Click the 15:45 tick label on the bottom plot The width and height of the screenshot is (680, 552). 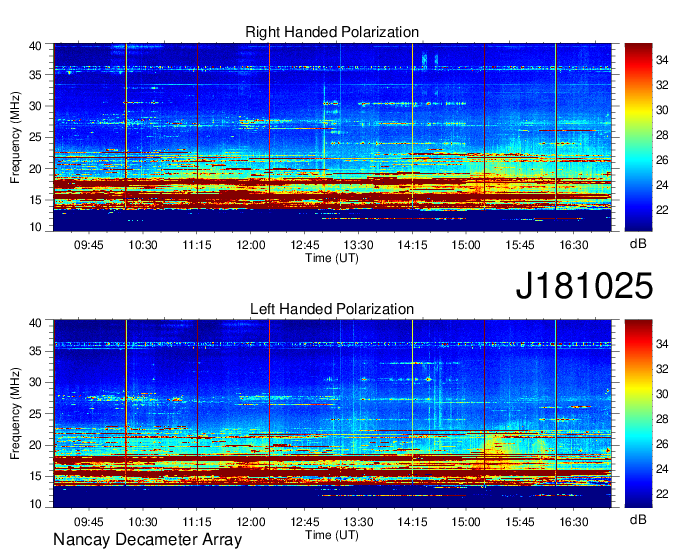[x=520, y=522]
